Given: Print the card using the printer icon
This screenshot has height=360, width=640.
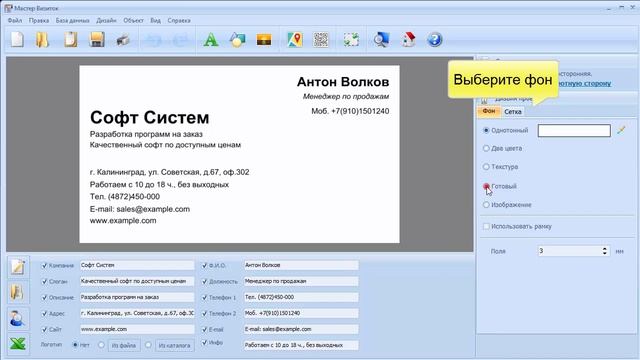Looking at the screenshot, I should pos(123,40).
